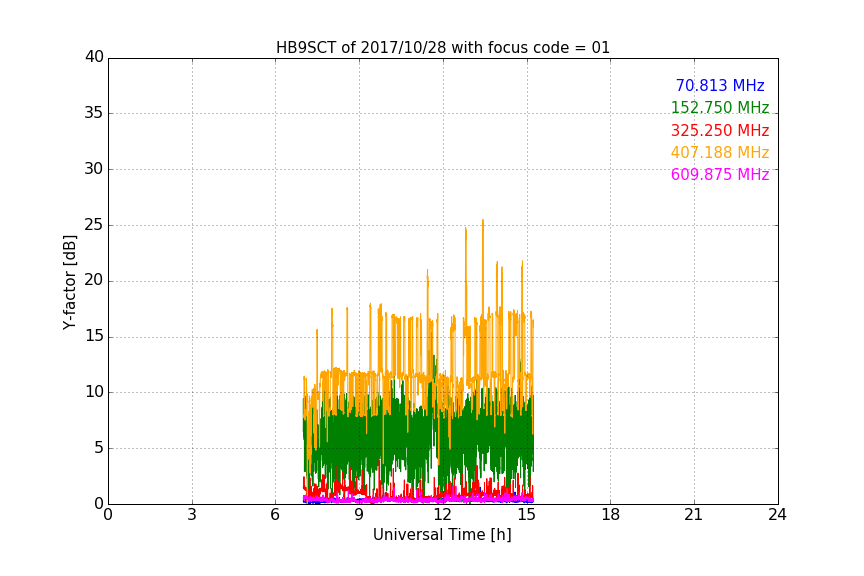
Task: Click the x-axis tick label 12
Action: pos(442,515)
